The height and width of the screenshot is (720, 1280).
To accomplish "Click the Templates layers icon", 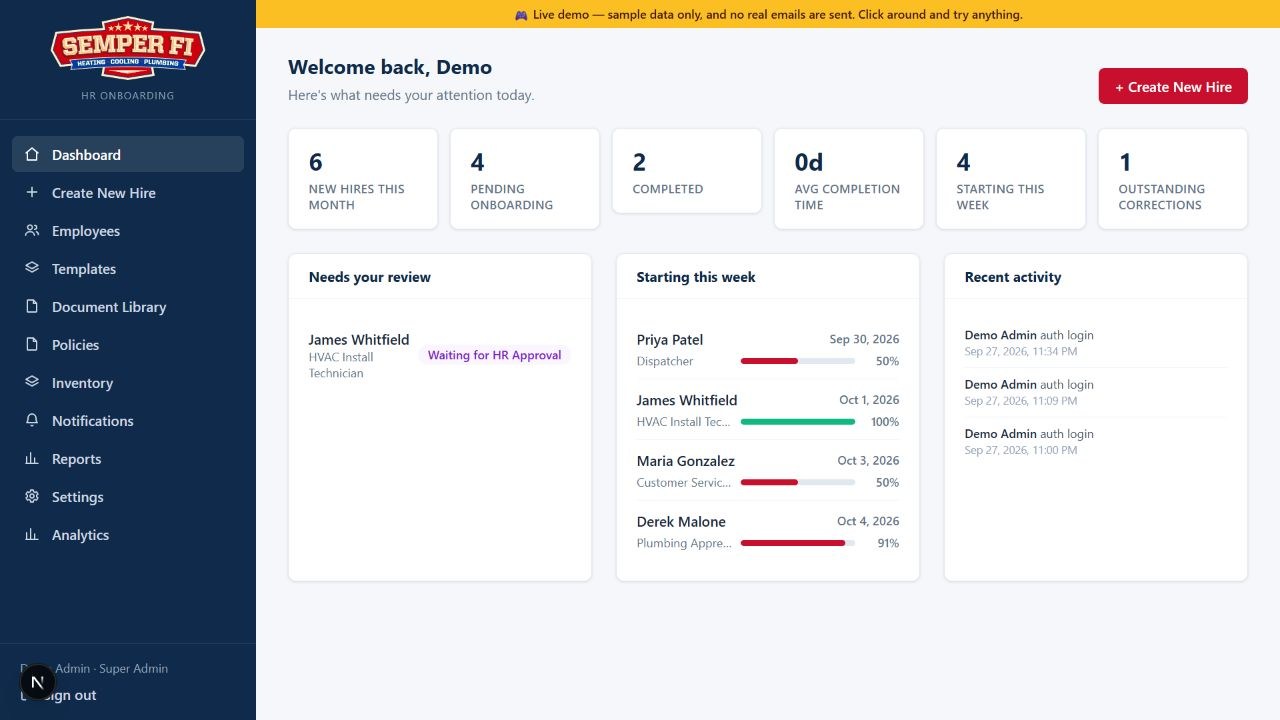I will 32,269.
